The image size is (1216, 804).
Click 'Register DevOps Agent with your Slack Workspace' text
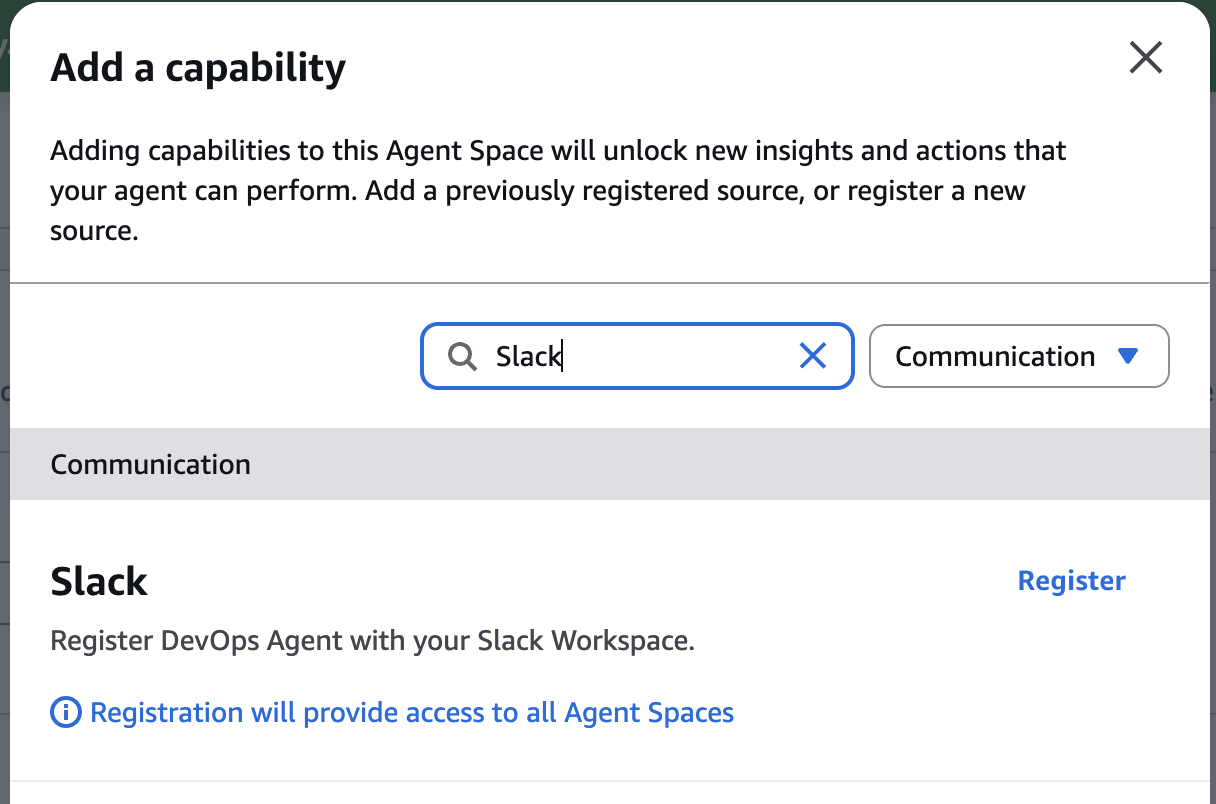coord(372,640)
